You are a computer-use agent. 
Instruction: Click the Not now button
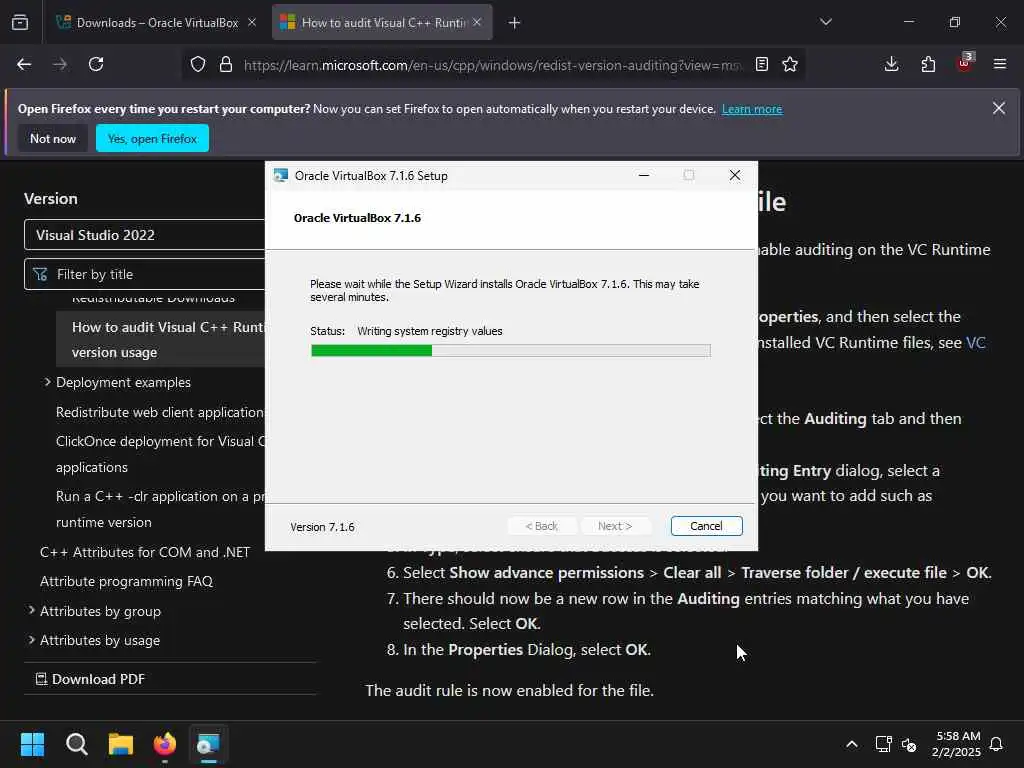(x=53, y=138)
